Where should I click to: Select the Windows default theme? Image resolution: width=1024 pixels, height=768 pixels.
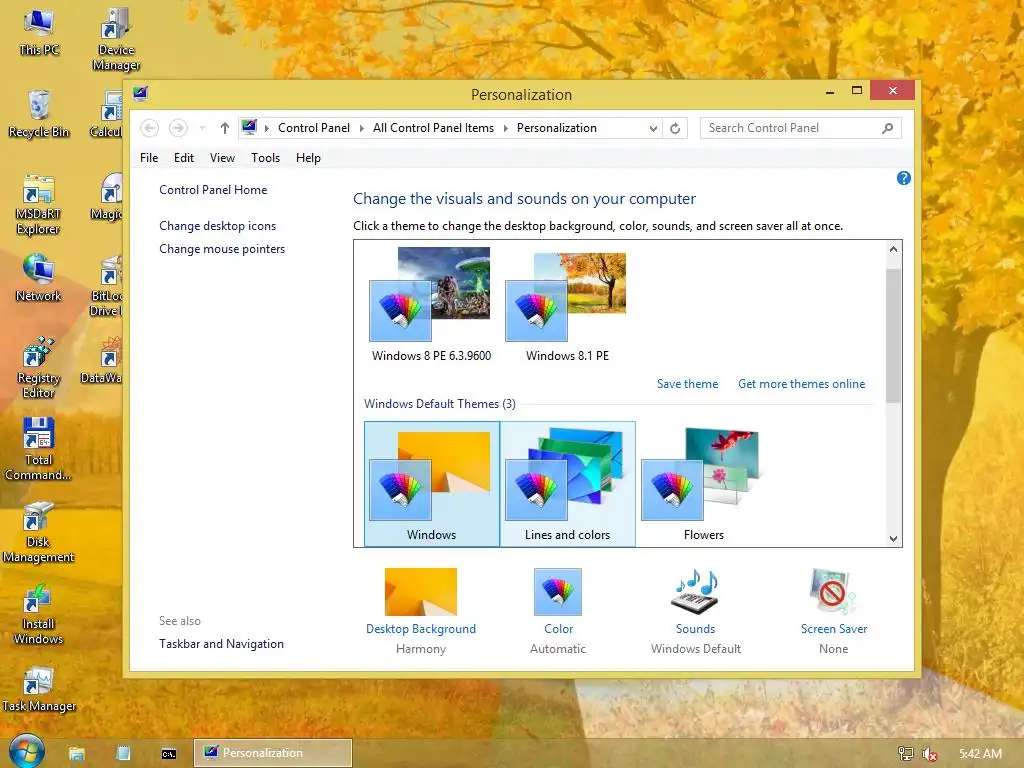pyautogui.click(x=432, y=484)
